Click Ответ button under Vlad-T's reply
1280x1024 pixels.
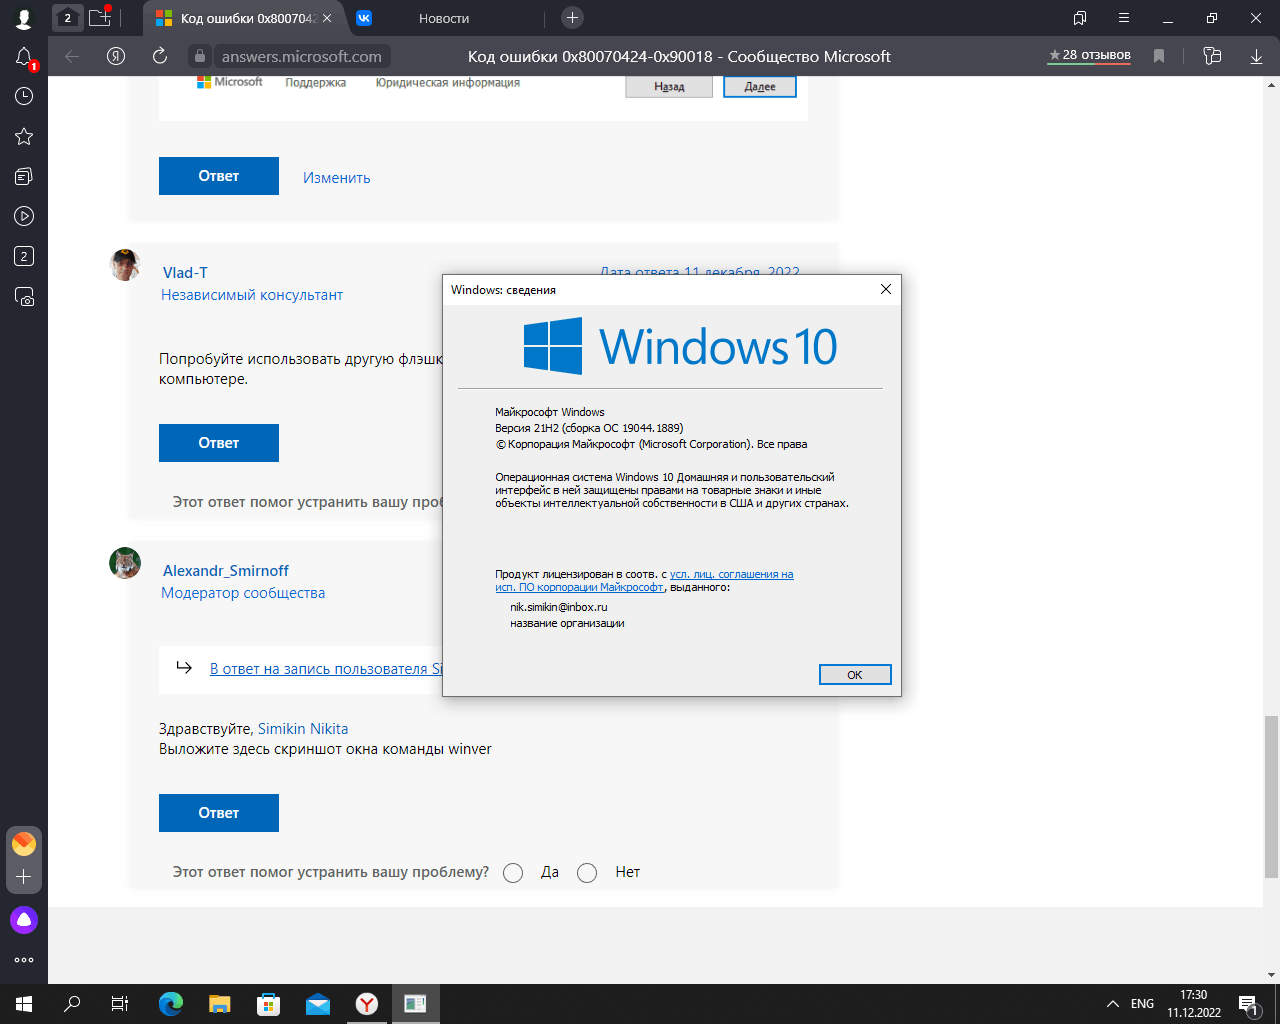click(219, 443)
